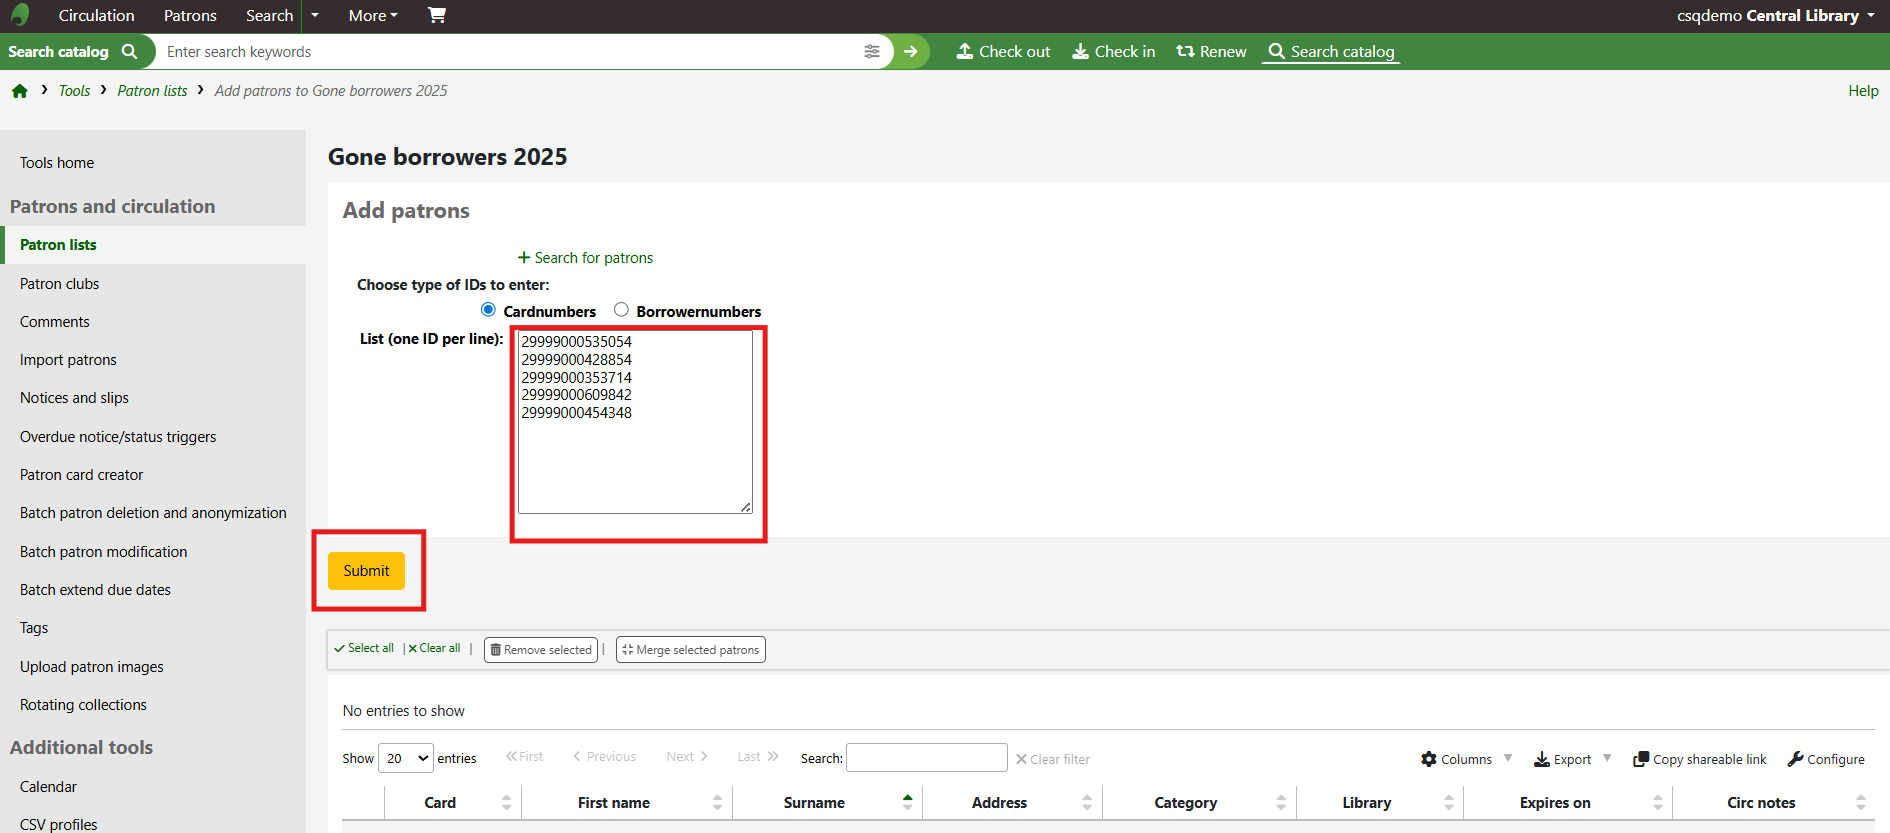Open Batch patron modification in sidebar
1890x833 pixels.
pyautogui.click(x=104, y=552)
